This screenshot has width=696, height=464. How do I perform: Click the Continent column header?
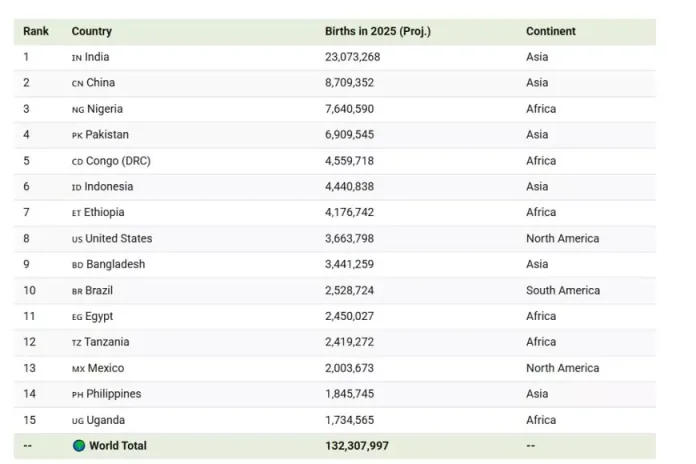(551, 32)
